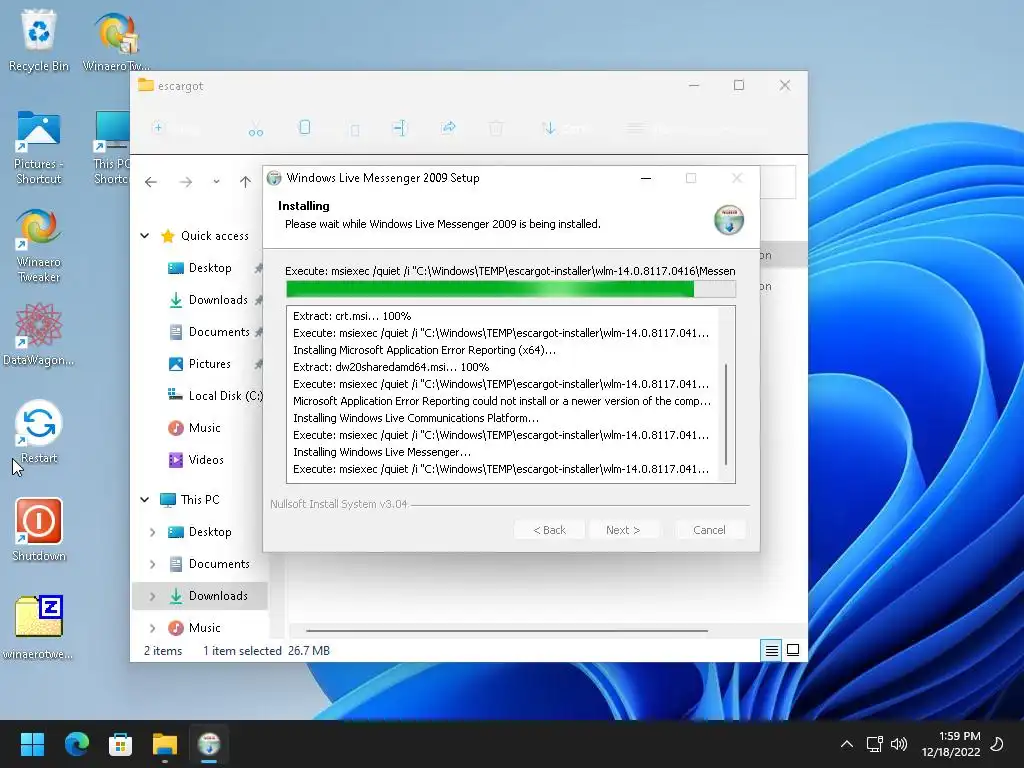Switch Explorer to details view
Screen dimensions: 1024x768
[x=771, y=650]
